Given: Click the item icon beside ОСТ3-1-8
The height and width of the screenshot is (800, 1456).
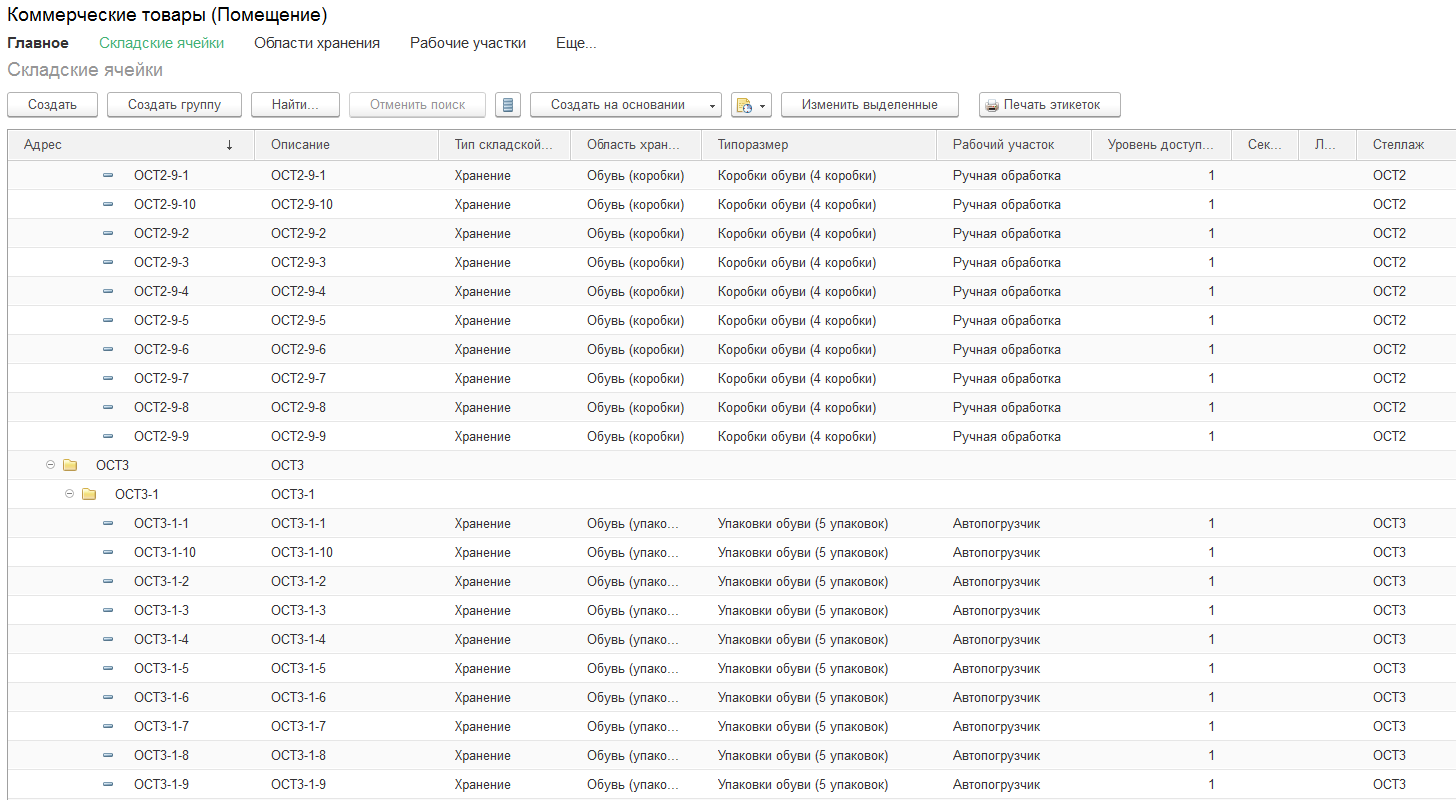Looking at the screenshot, I should [108, 756].
